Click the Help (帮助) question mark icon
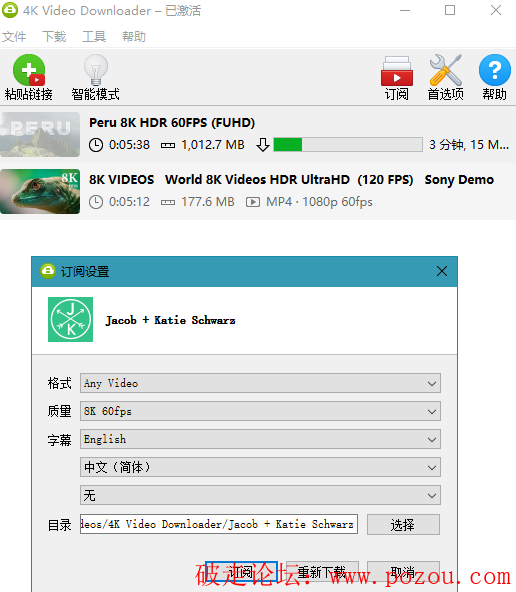The height and width of the screenshot is (592, 516). [494, 70]
